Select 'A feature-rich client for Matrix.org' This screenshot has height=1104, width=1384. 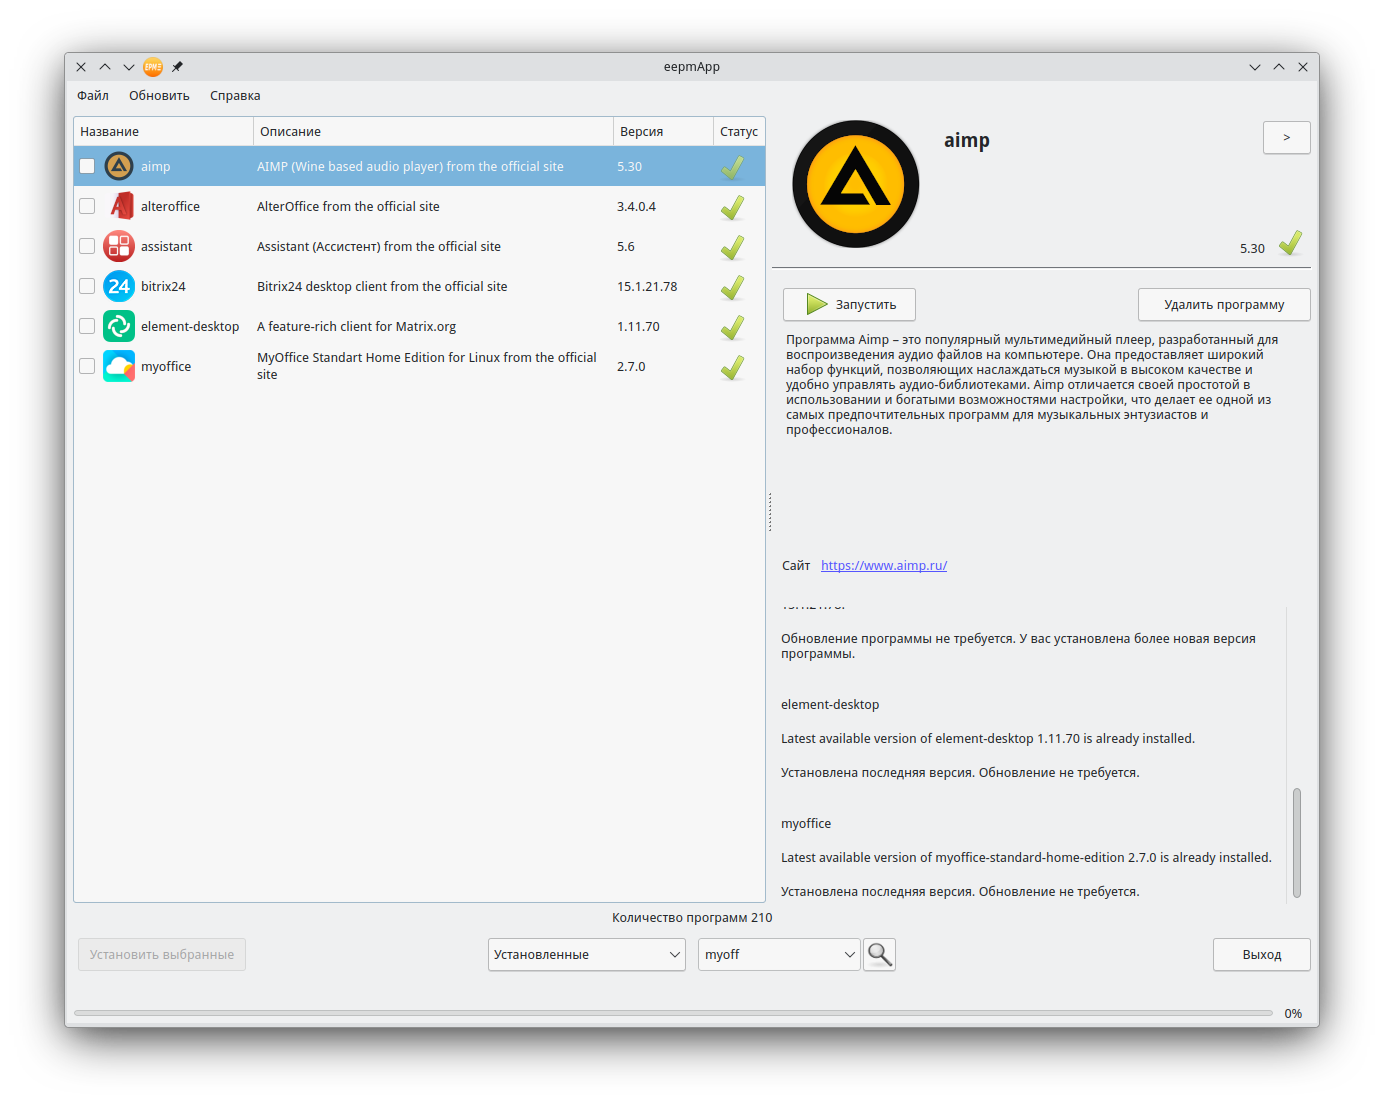point(356,326)
